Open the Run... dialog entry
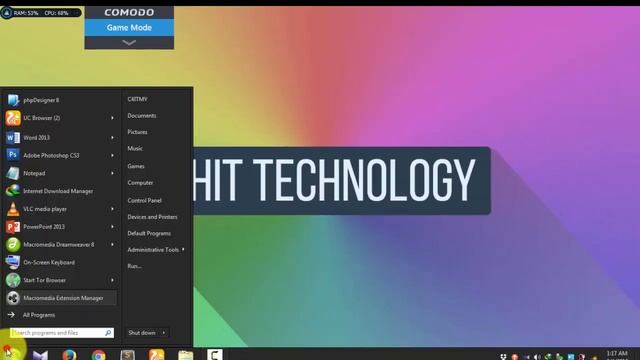The width and height of the screenshot is (640, 360). [x=134, y=266]
